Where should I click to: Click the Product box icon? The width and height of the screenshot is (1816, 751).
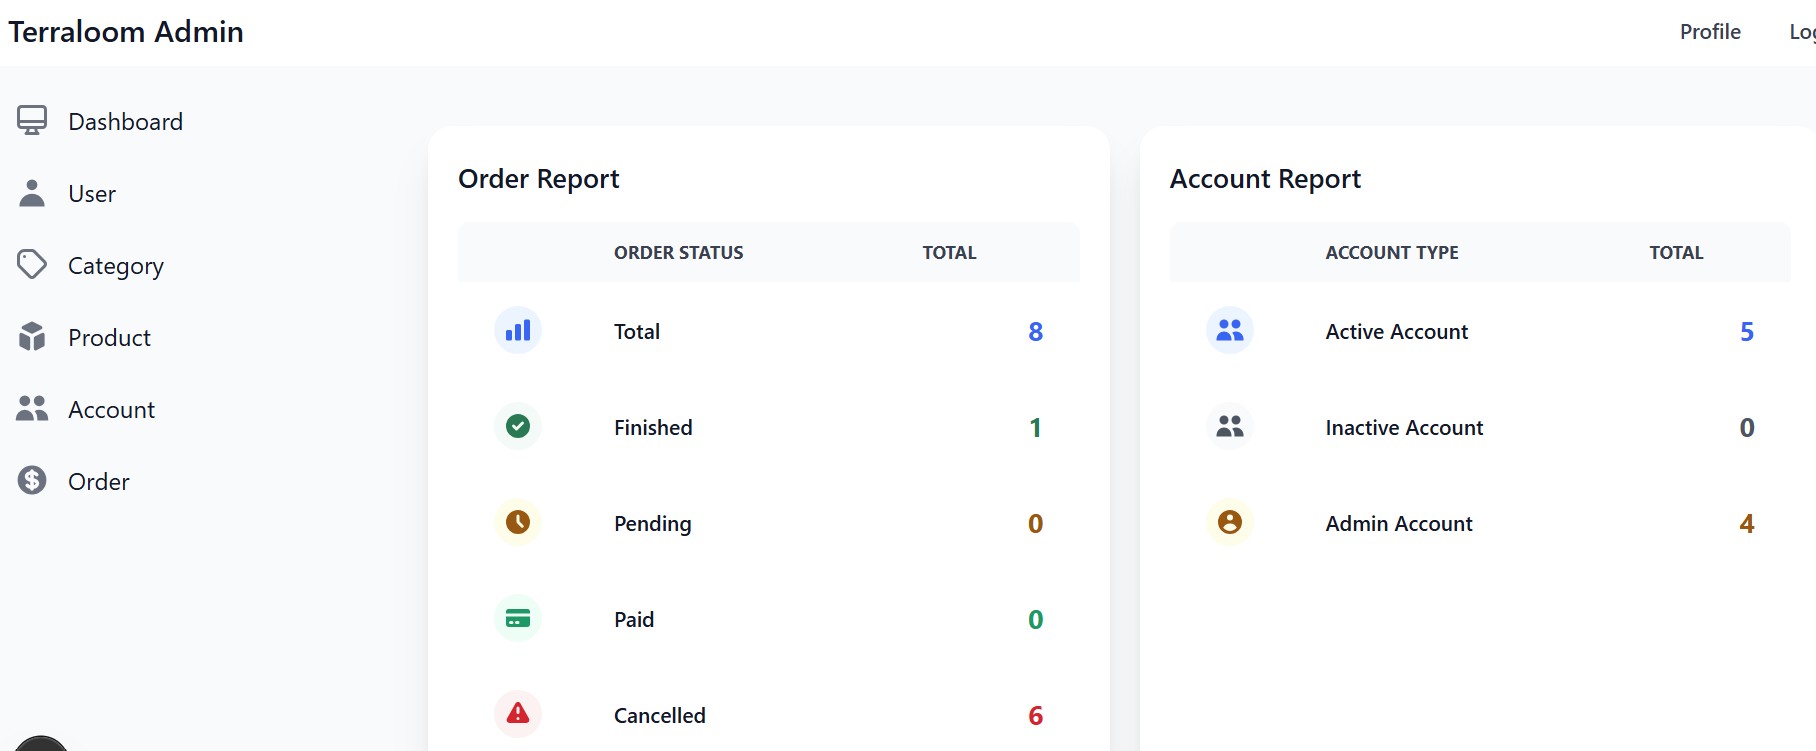click(x=32, y=337)
